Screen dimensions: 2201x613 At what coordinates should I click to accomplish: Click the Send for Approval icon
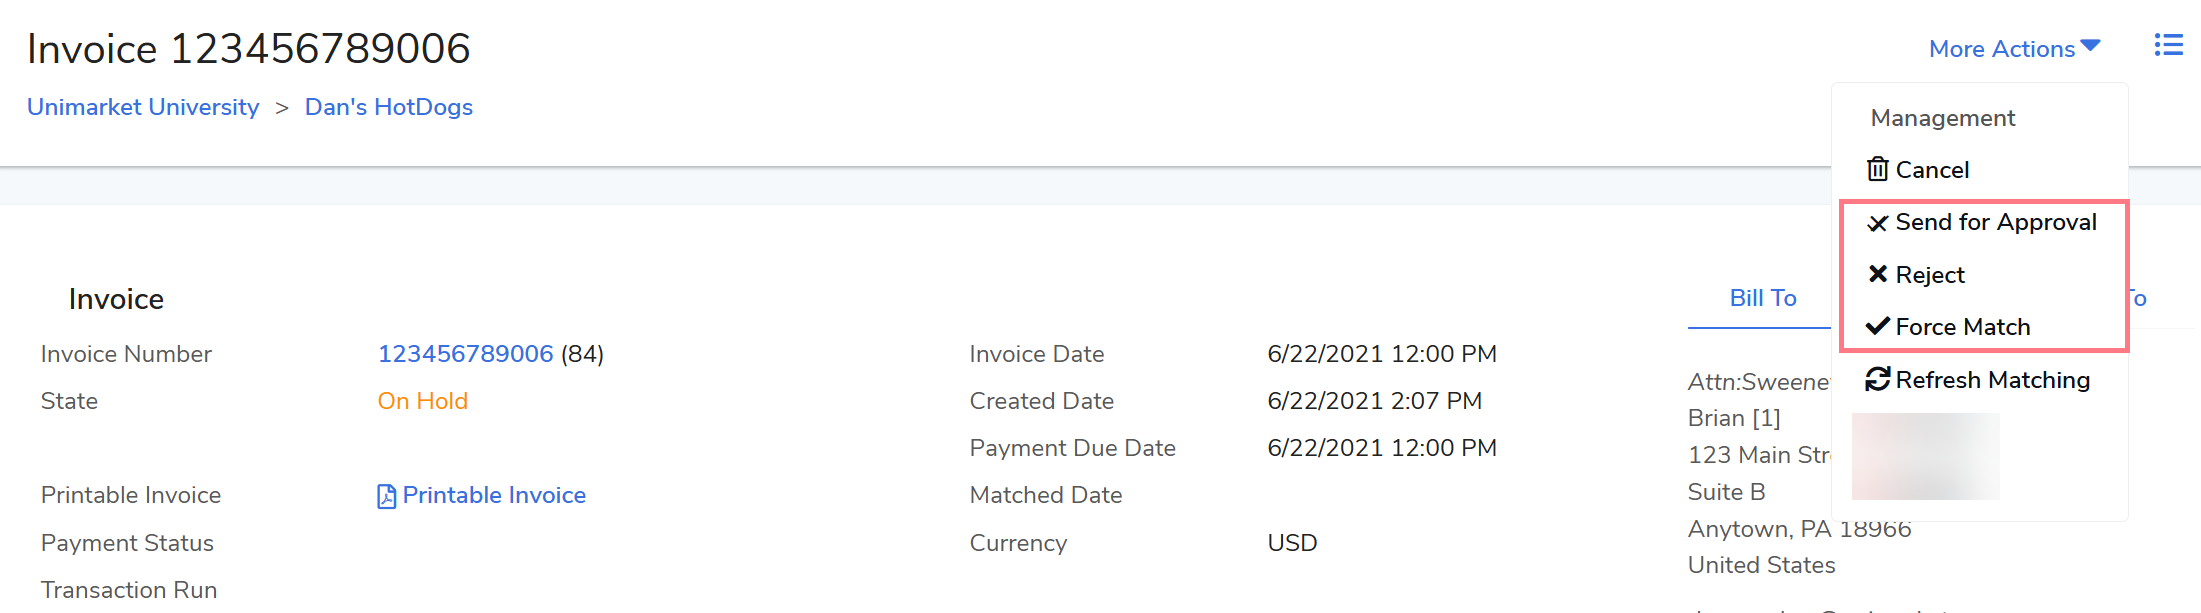[1878, 223]
